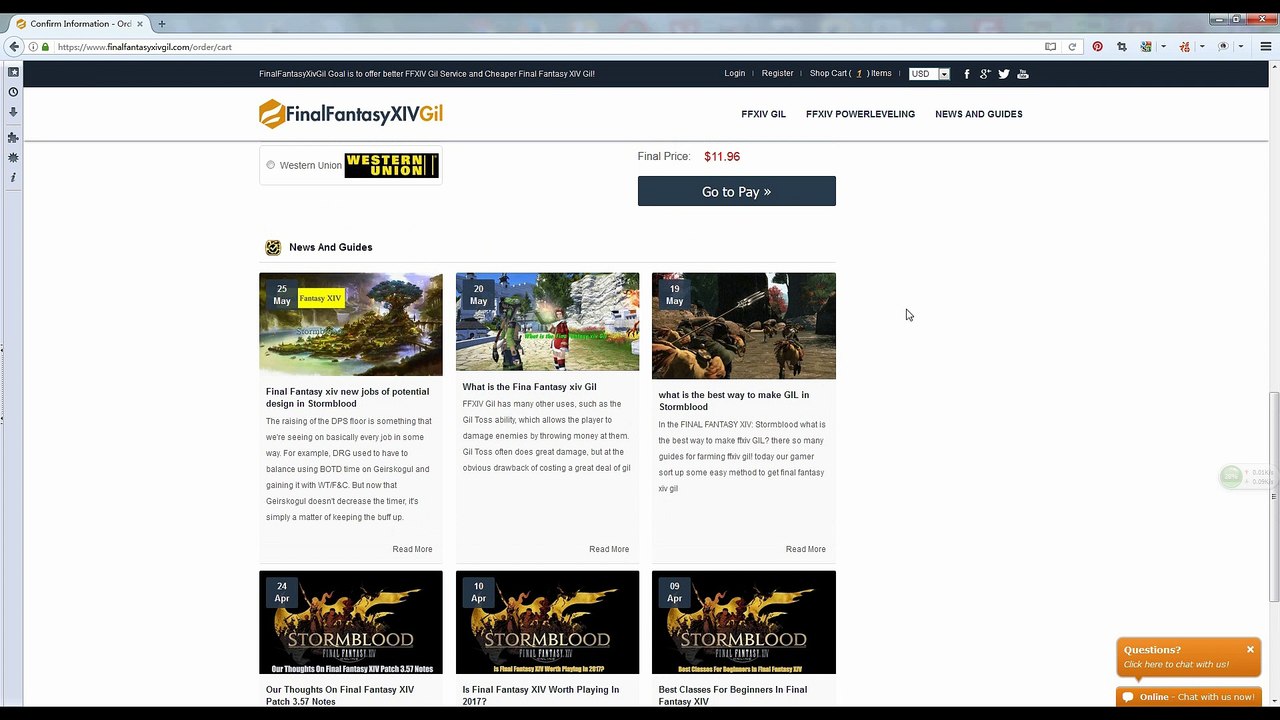The width and height of the screenshot is (1280, 720).
Task: Open a new browser tab
Action: (x=162, y=24)
